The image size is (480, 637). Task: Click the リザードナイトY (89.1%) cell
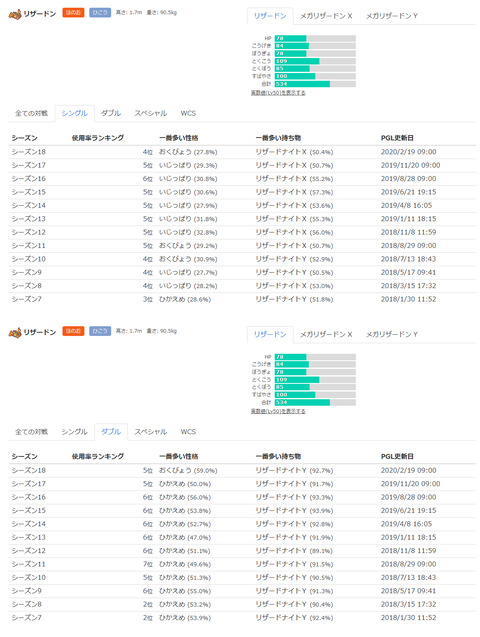pyautogui.click(x=294, y=551)
